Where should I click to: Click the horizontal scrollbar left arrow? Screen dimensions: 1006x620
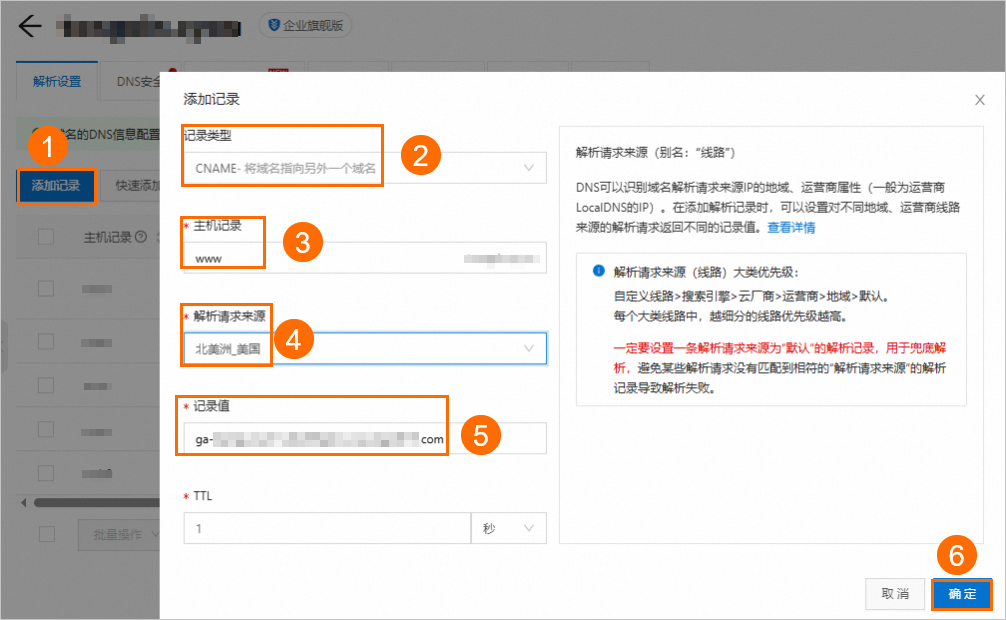[24, 503]
